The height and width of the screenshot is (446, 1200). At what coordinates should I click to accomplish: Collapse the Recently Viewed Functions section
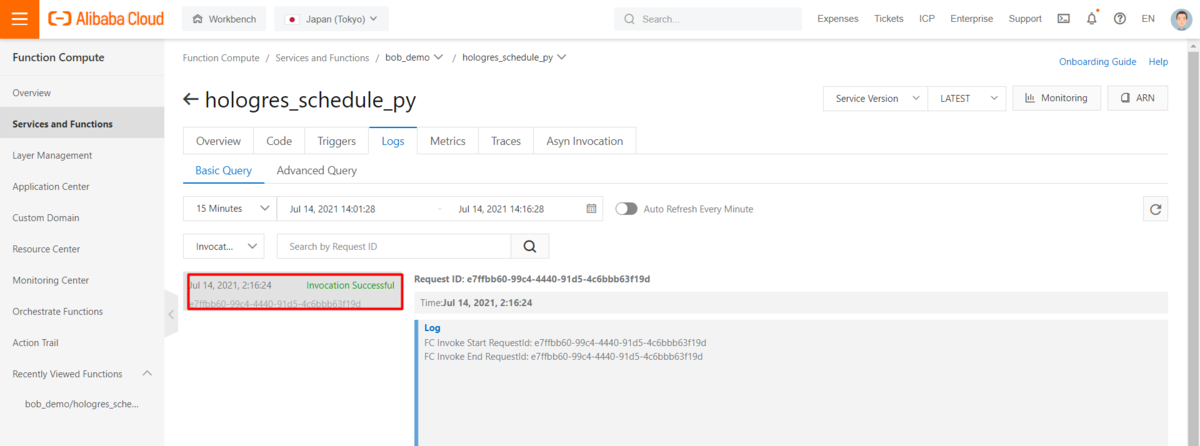pyautogui.click(x=147, y=373)
